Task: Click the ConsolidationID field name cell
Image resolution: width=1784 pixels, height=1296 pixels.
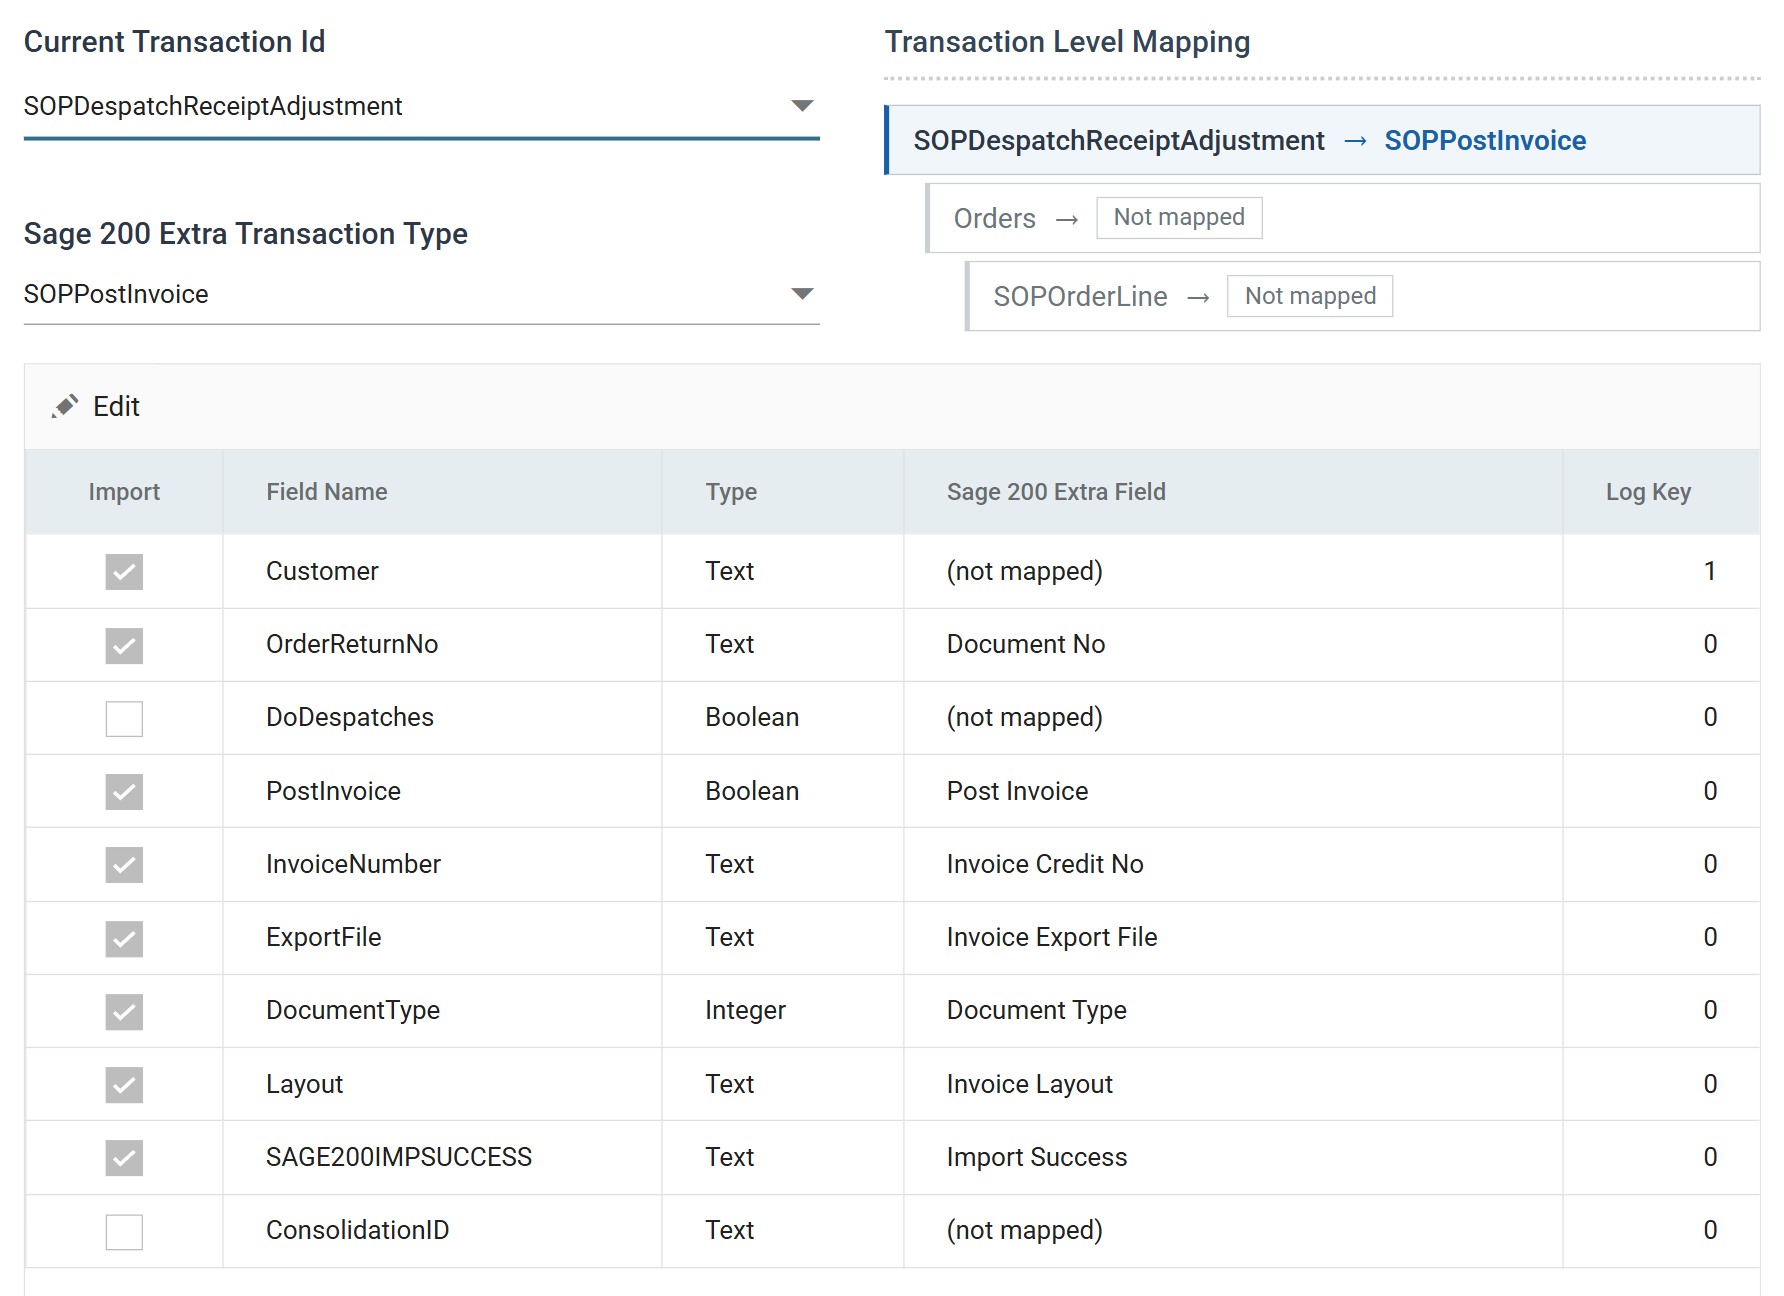Action: (442, 1231)
